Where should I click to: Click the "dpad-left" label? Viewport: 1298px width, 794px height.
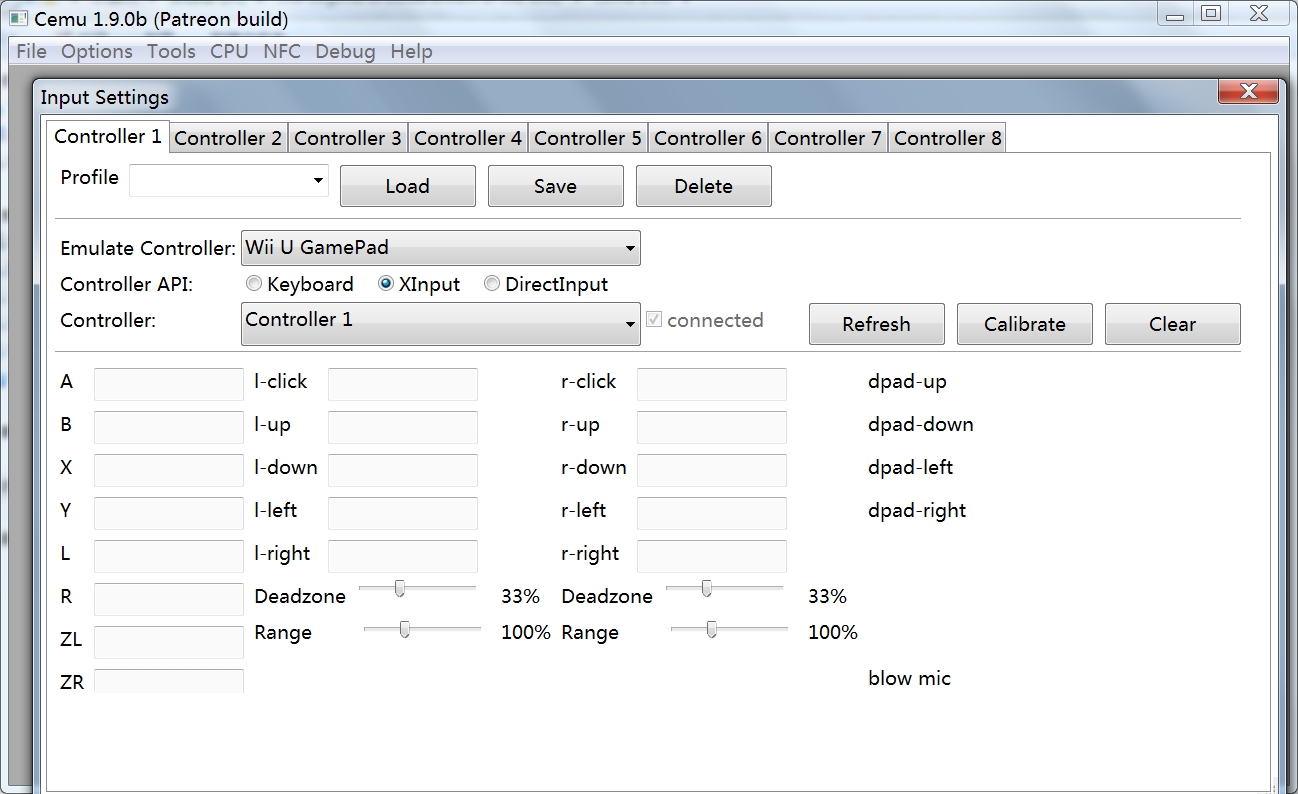[911, 467]
